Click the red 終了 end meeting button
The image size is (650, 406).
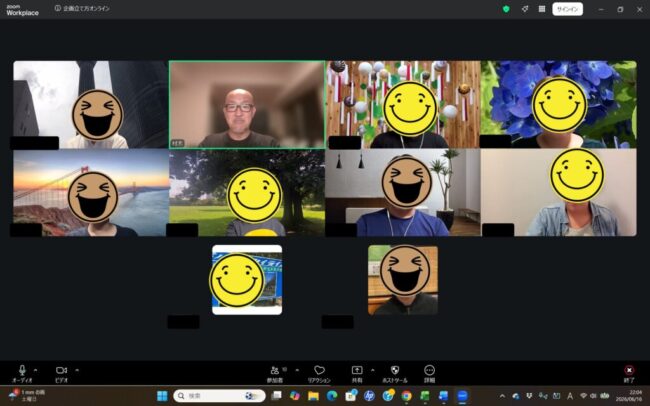tap(629, 373)
